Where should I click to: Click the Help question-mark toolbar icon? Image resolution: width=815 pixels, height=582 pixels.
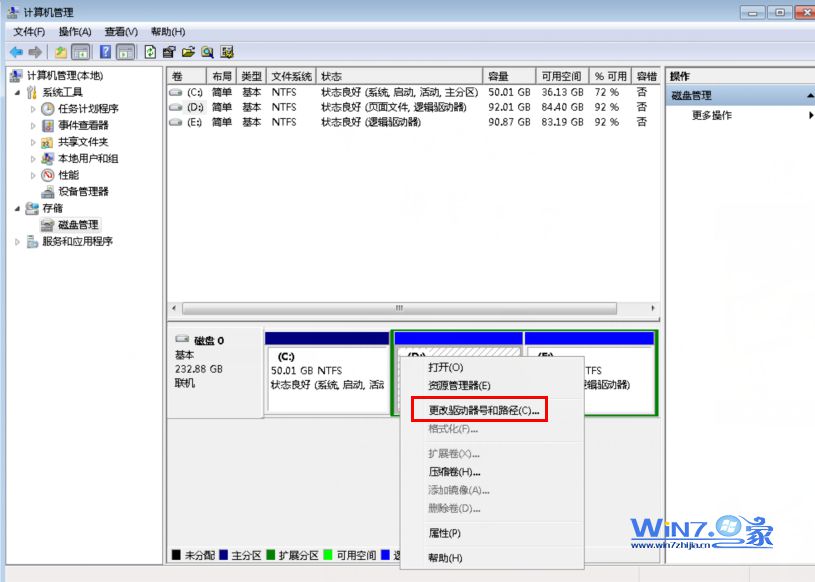click(105, 52)
